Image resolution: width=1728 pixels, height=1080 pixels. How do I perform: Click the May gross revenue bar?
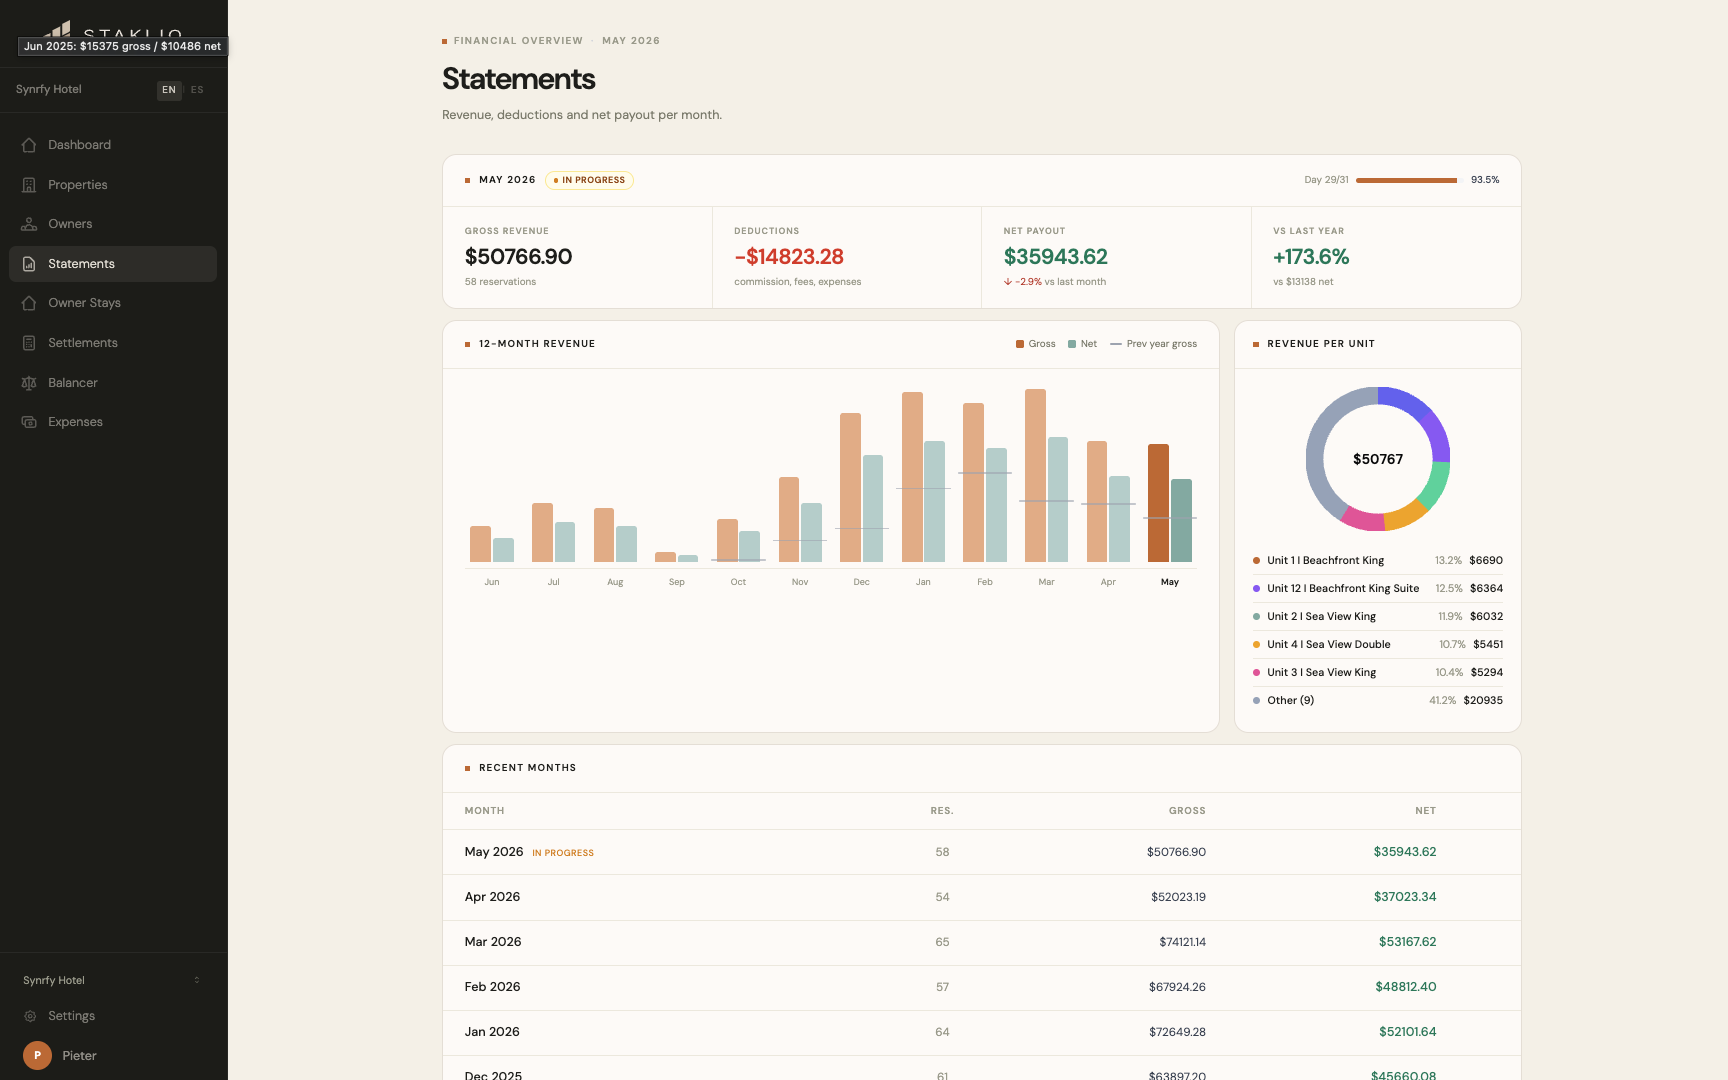point(1158,503)
